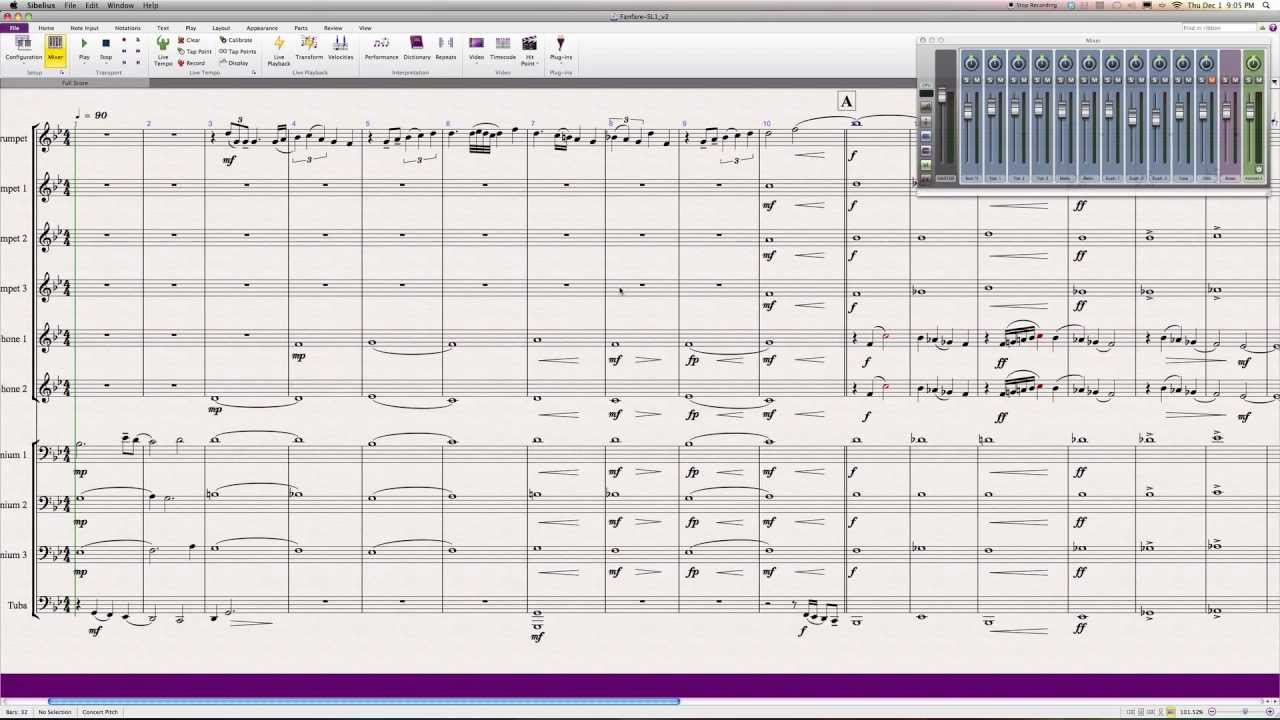Click the horizontal score scrollbar
The width and height of the screenshot is (1280, 720).
pyautogui.click(x=364, y=701)
